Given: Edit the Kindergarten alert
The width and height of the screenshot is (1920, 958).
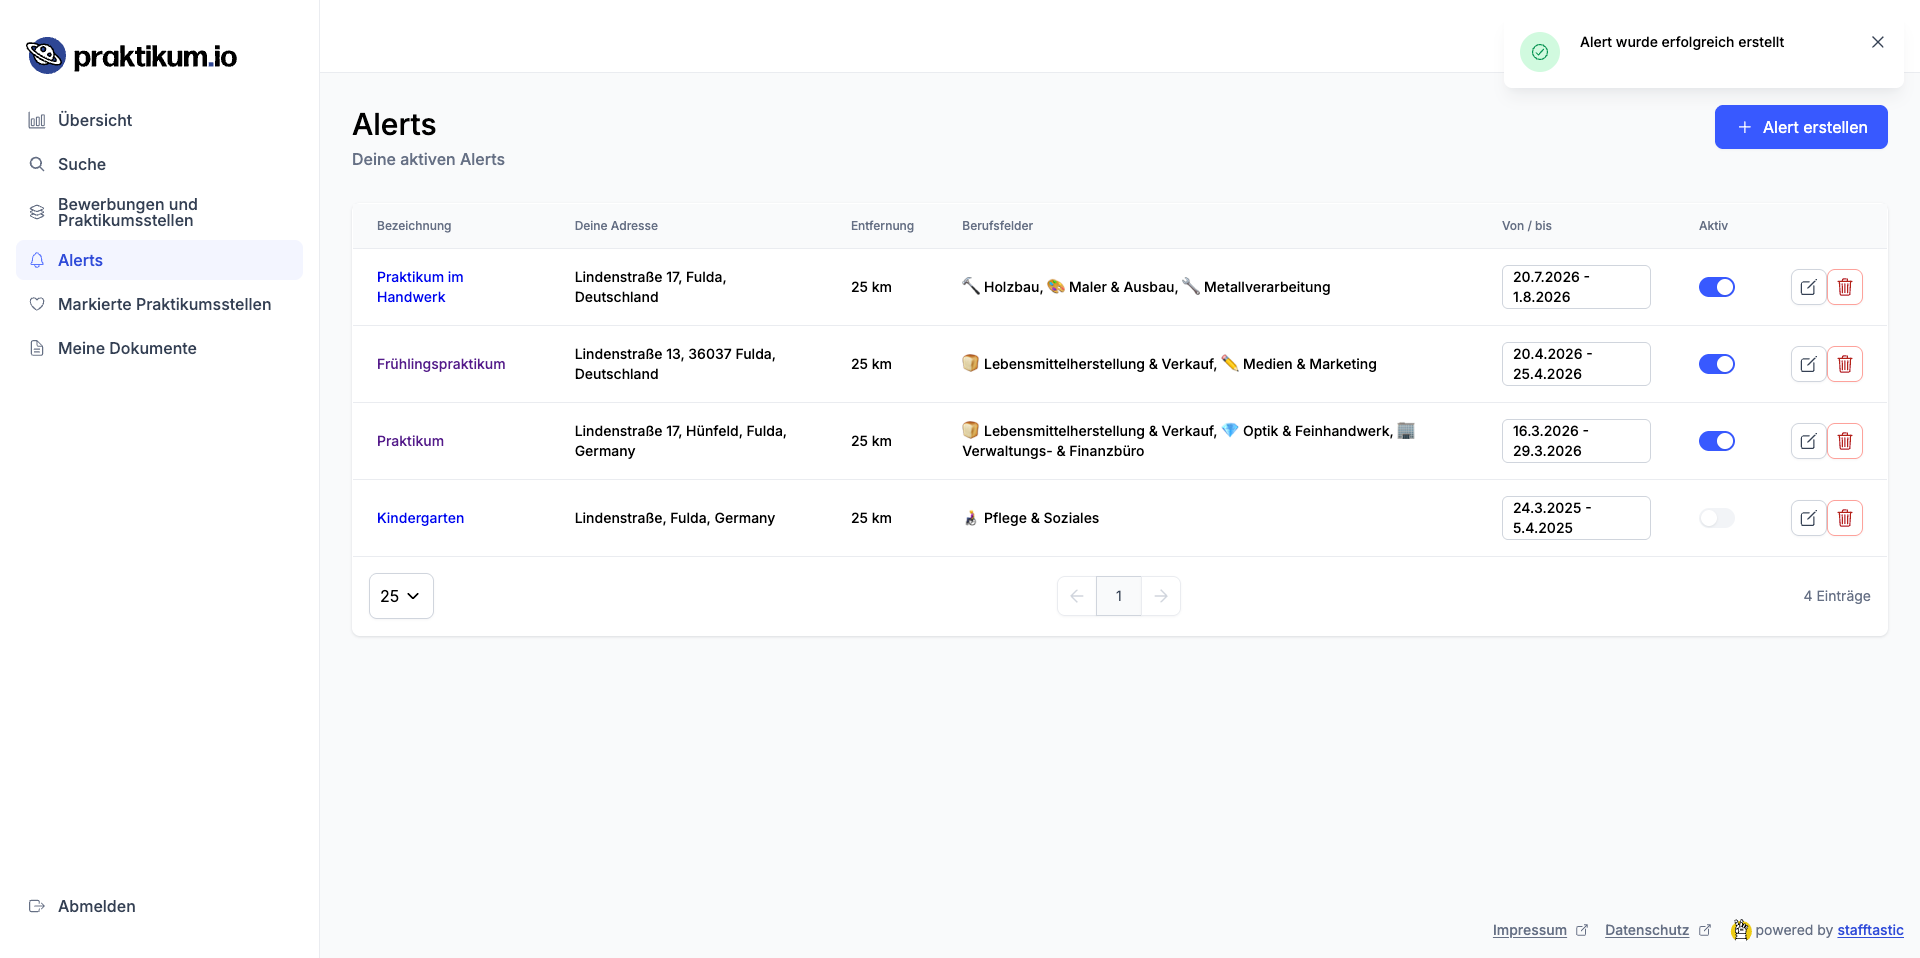Looking at the screenshot, I should point(1807,518).
